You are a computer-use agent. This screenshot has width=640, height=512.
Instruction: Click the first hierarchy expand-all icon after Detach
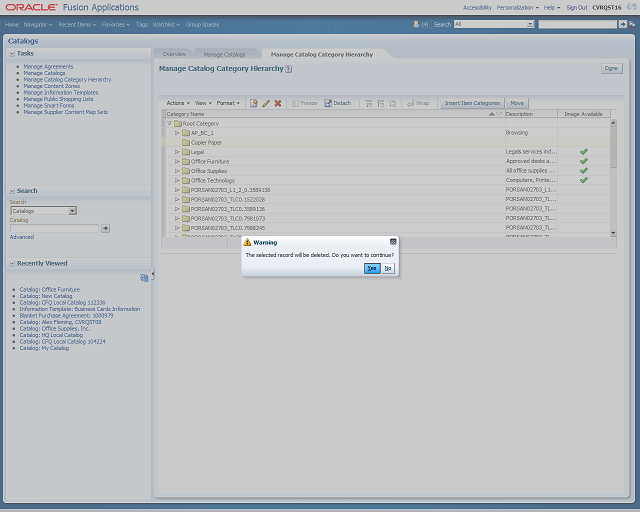coord(369,104)
